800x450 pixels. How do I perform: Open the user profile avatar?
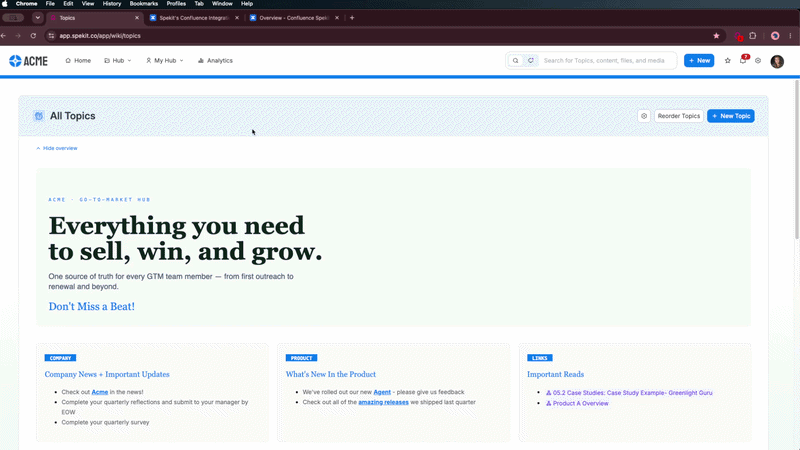tap(777, 61)
